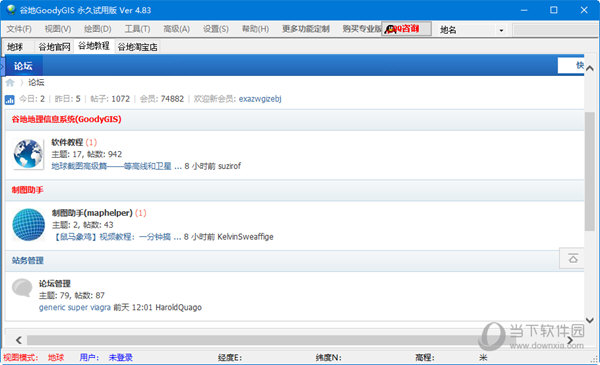
Task: Click the username KelvinSweaffige
Action: (x=245, y=237)
